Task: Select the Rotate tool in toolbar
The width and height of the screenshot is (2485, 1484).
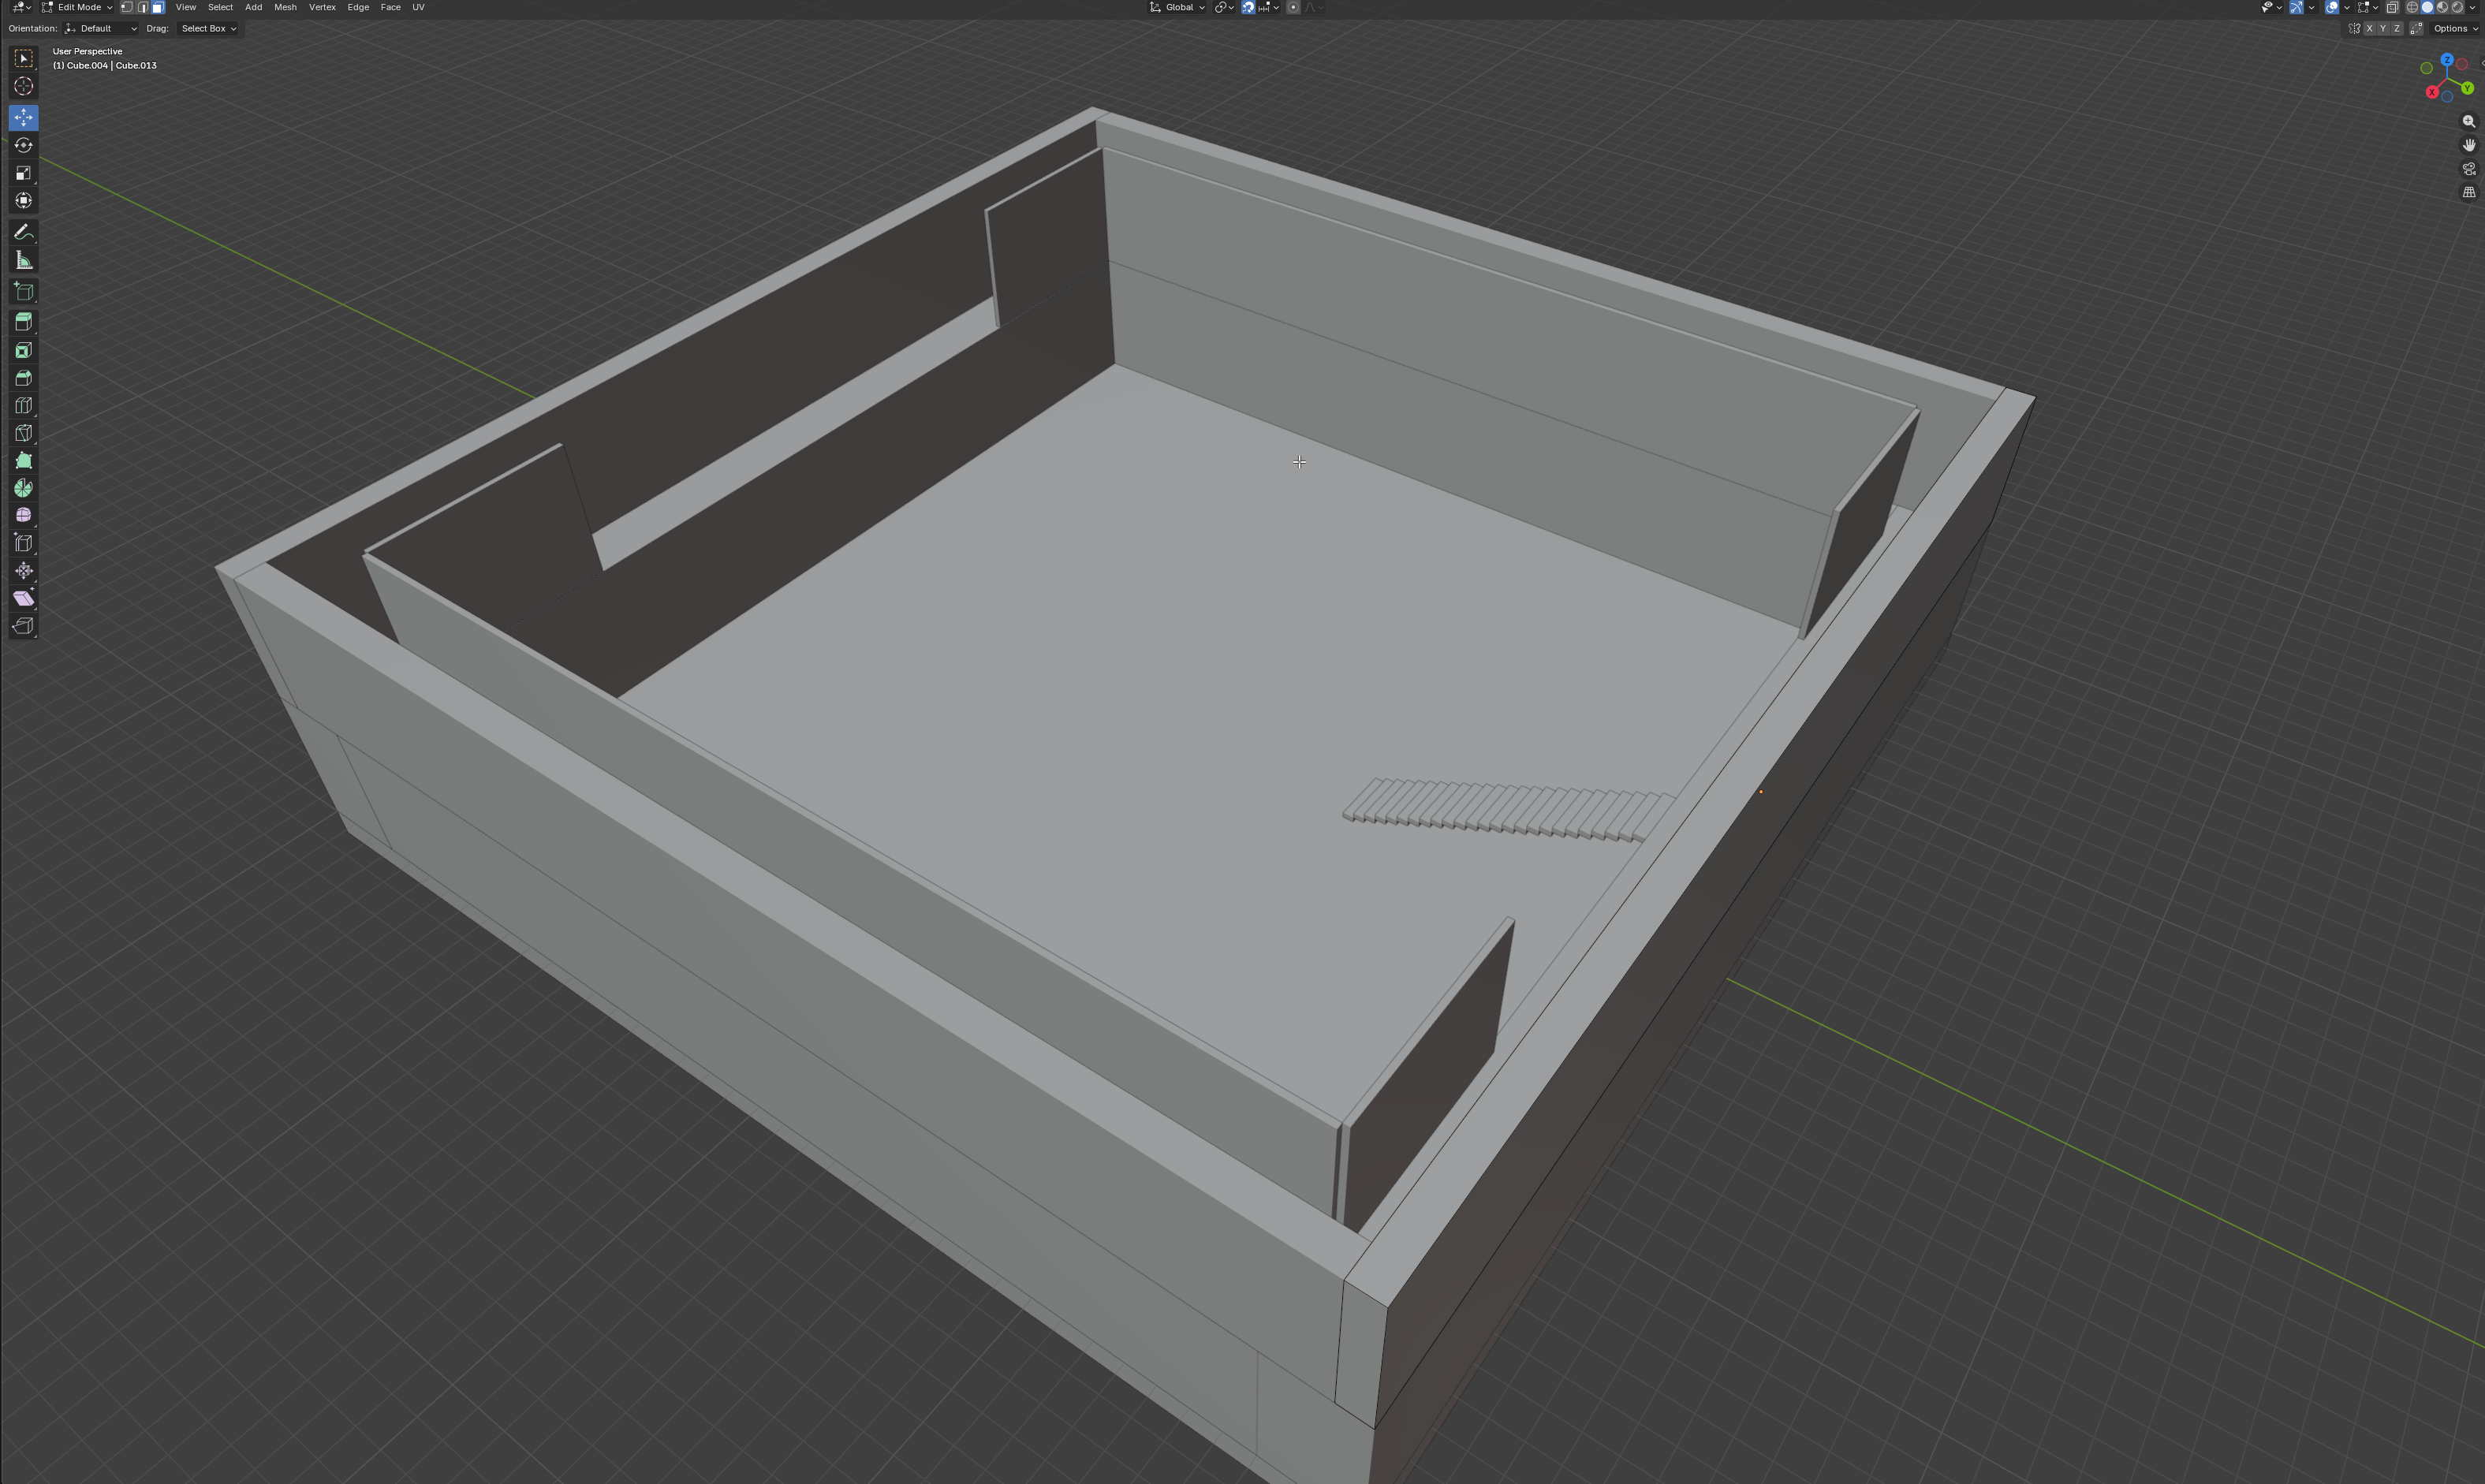Action: (23, 145)
